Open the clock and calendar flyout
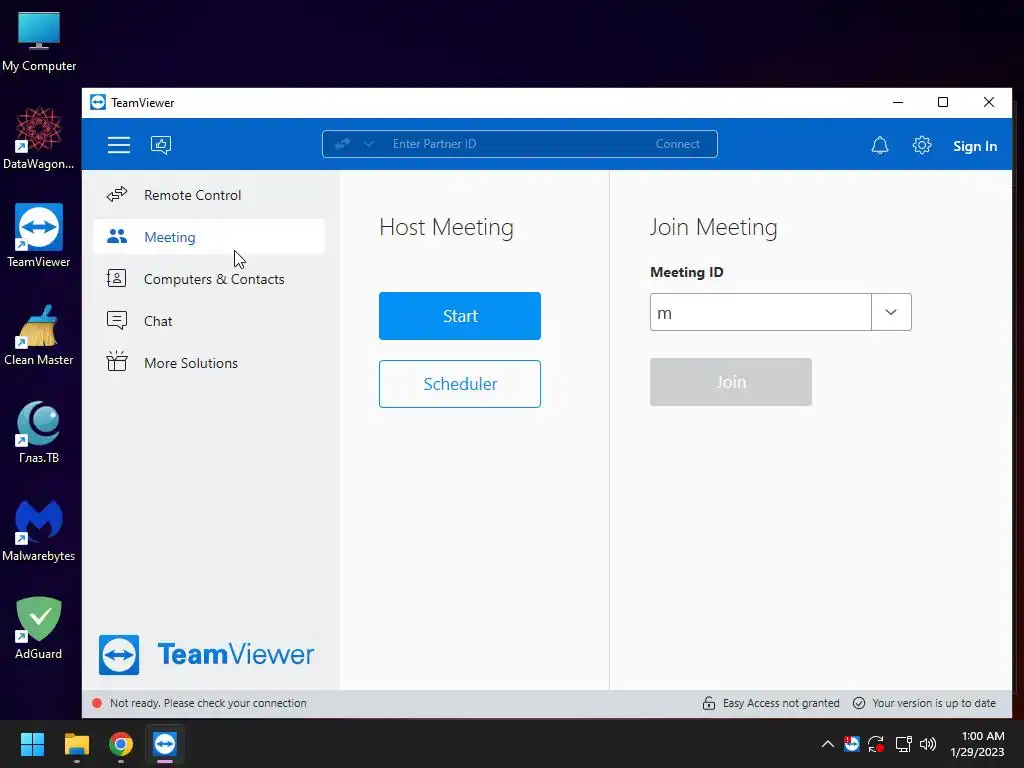Image resolution: width=1024 pixels, height=768 pixels. (978, 744)
